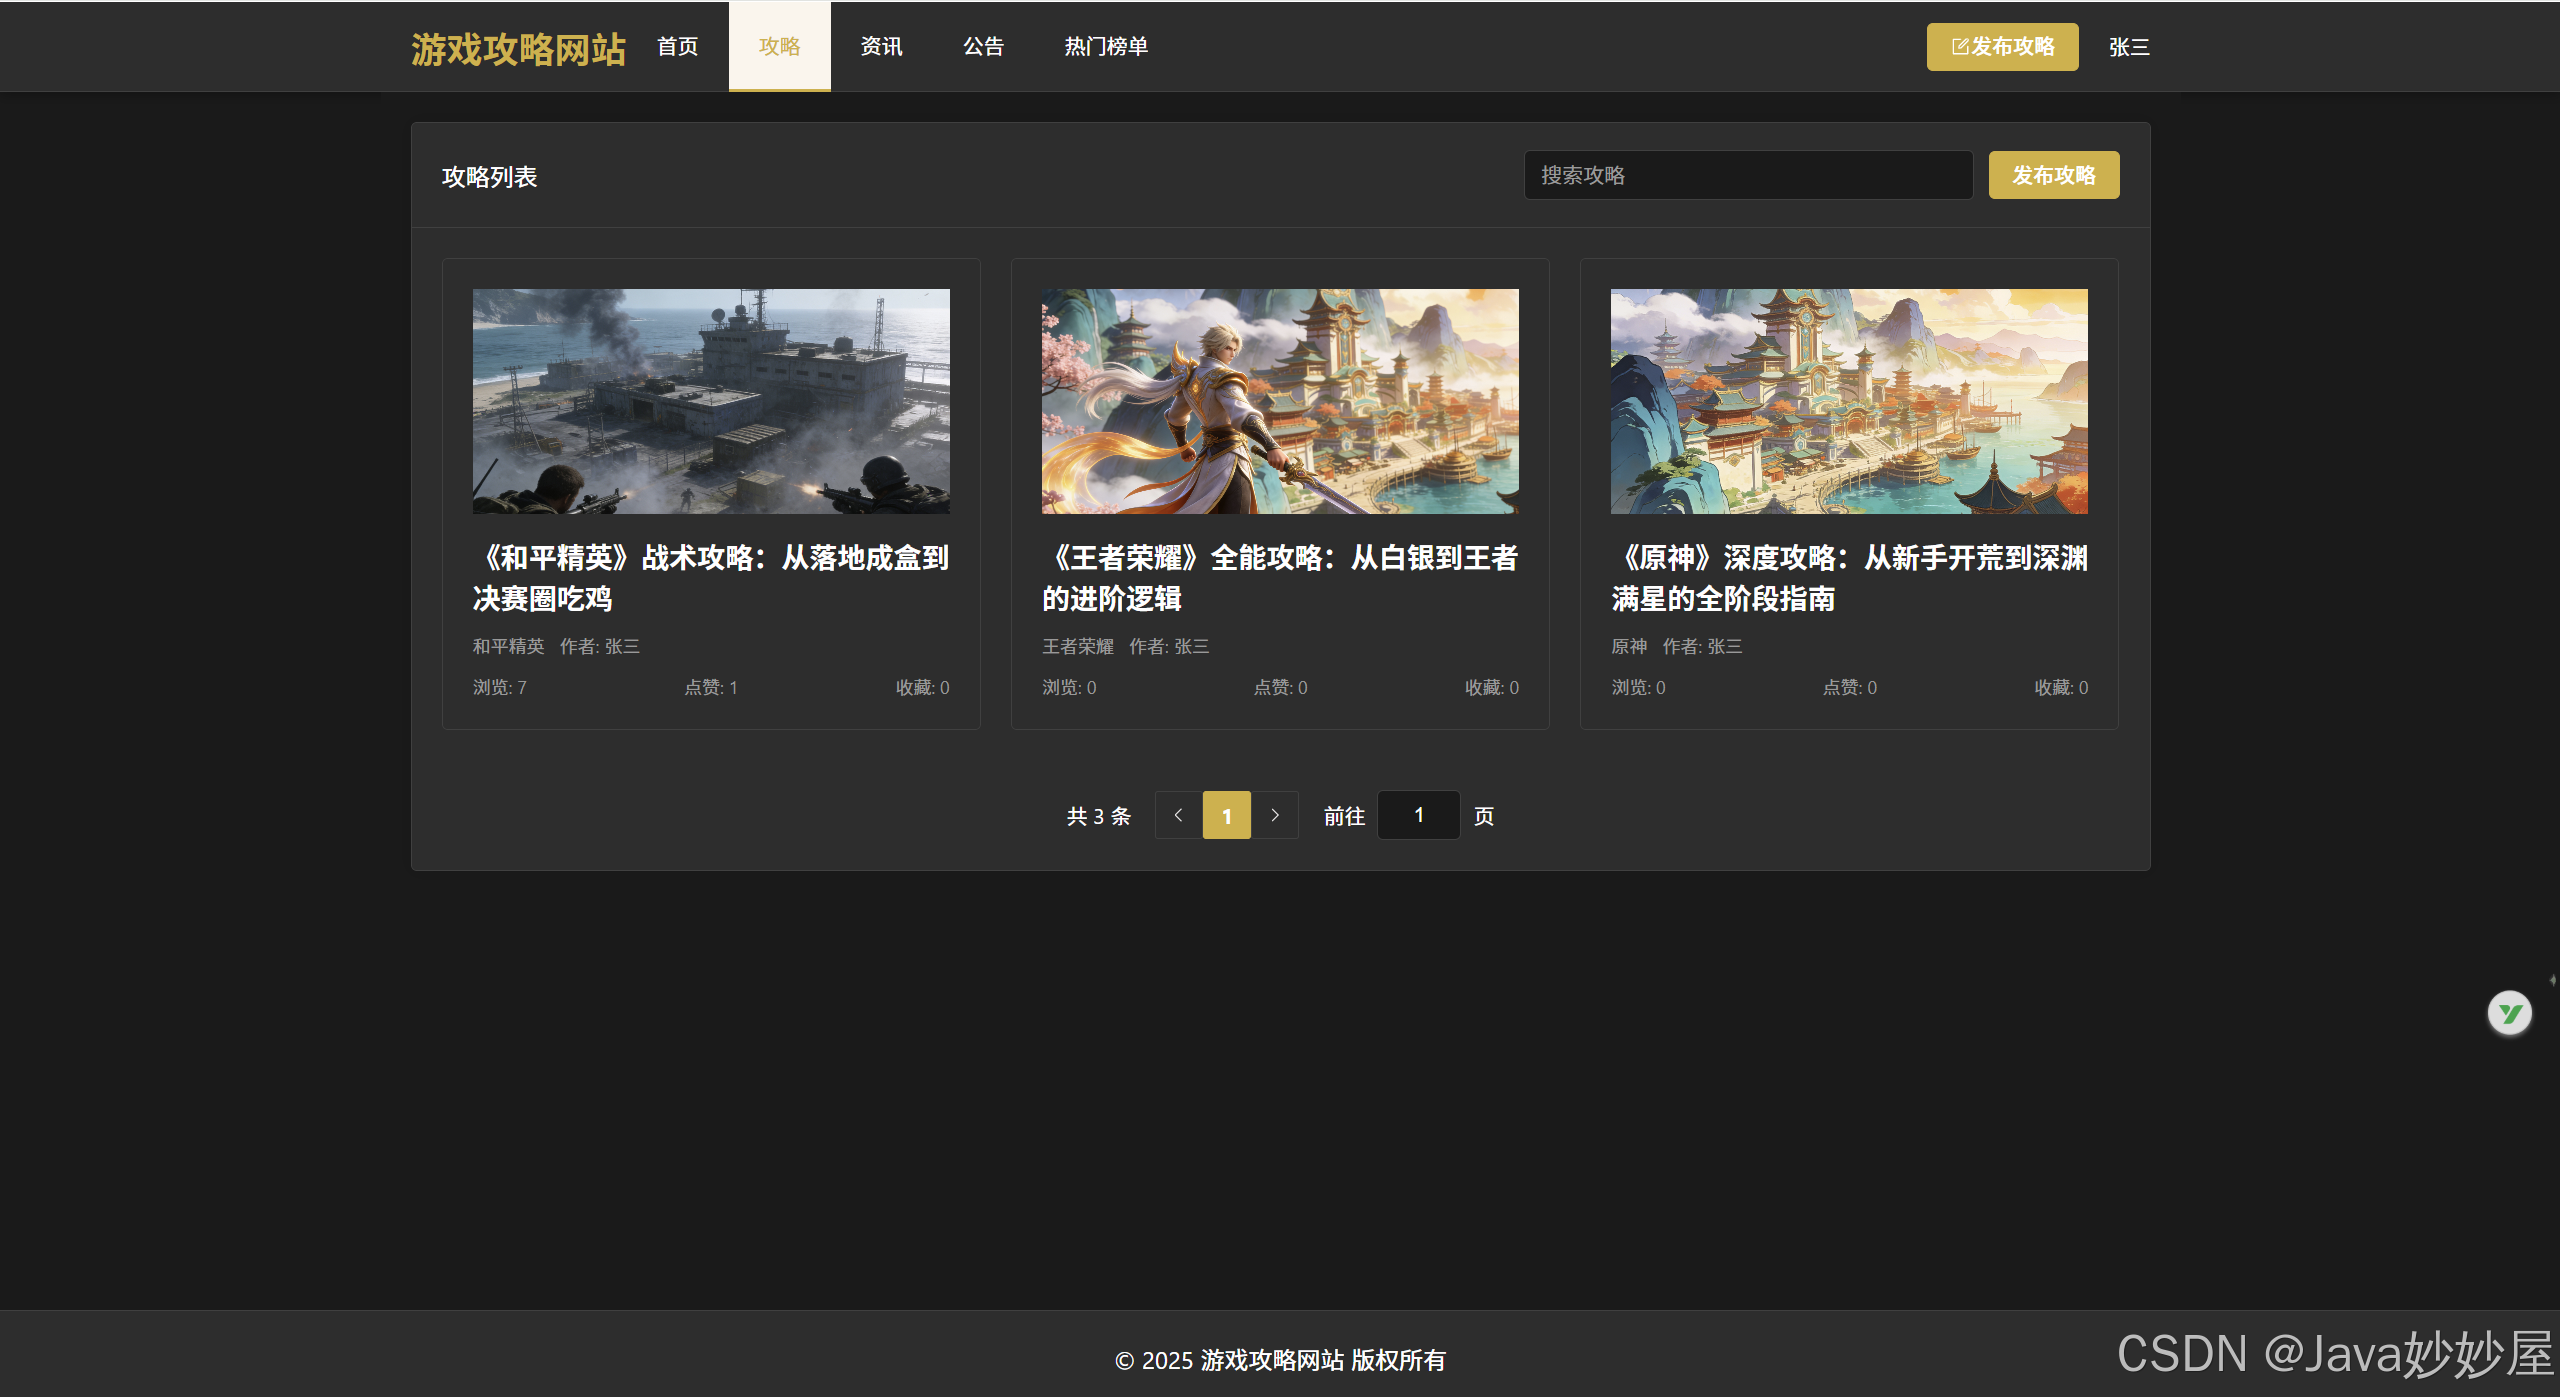Click 浏览: 7 on the 和平精英 card
This screenshot has height=1397, width=2560.
click(x=500, y=687)
